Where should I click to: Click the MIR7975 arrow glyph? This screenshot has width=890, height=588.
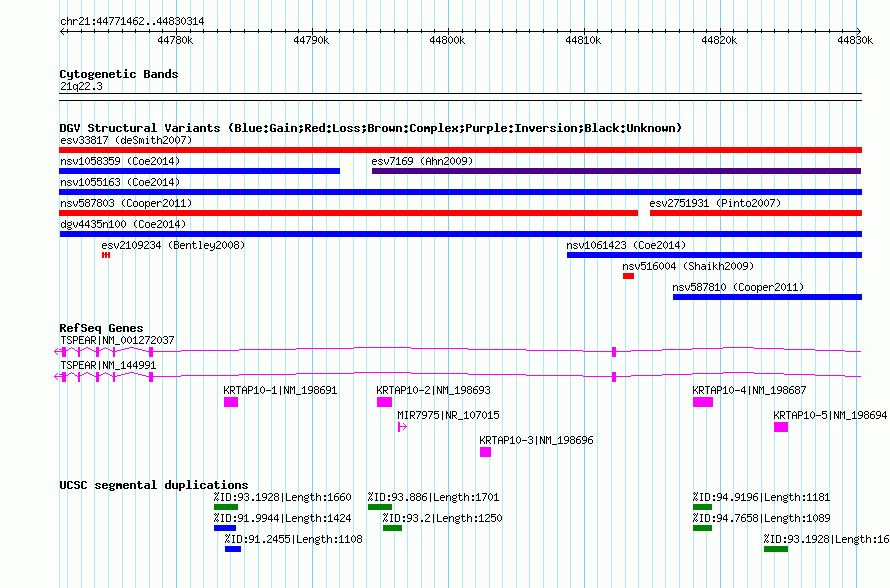[x=402, y=427]
